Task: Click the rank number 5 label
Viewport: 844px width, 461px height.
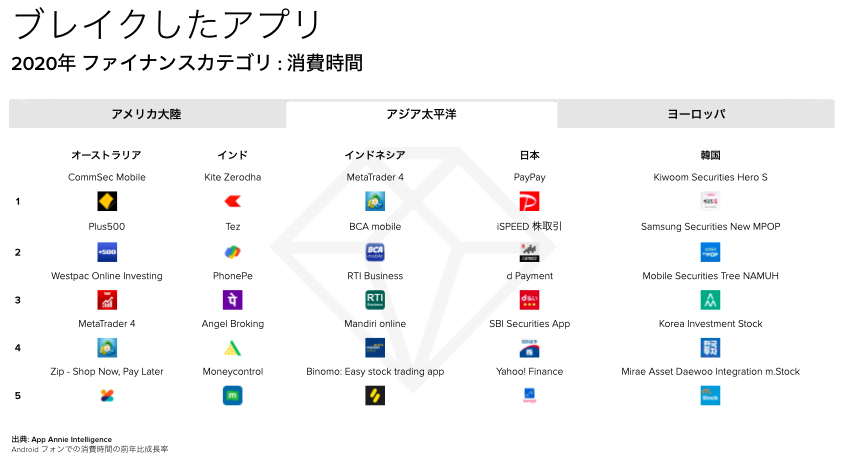Action: [x=18, y=396]
